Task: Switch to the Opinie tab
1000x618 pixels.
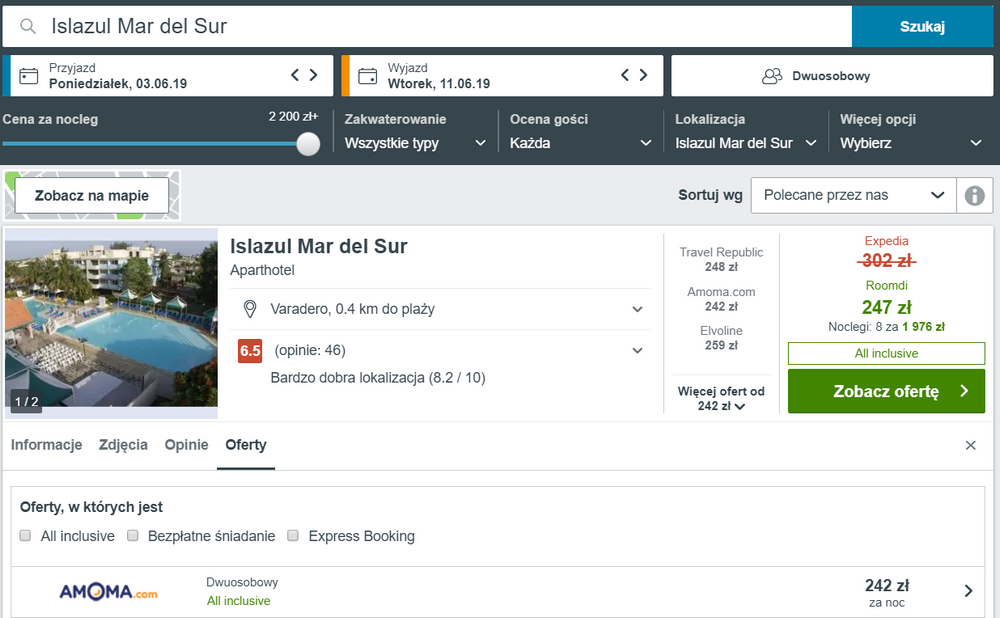Action: point(186,445)
